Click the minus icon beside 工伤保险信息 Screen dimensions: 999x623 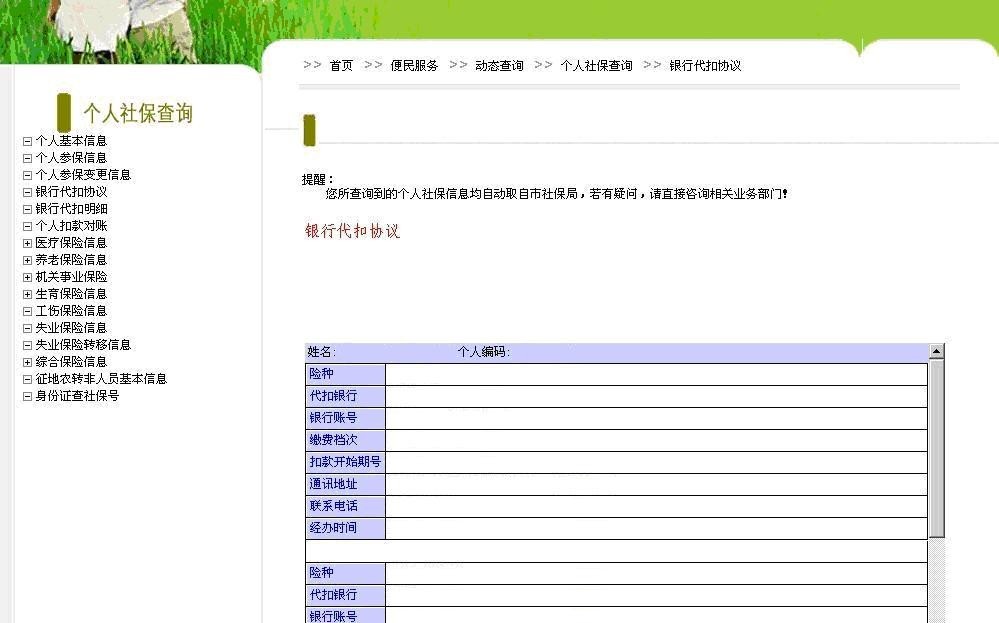[27, 311]
